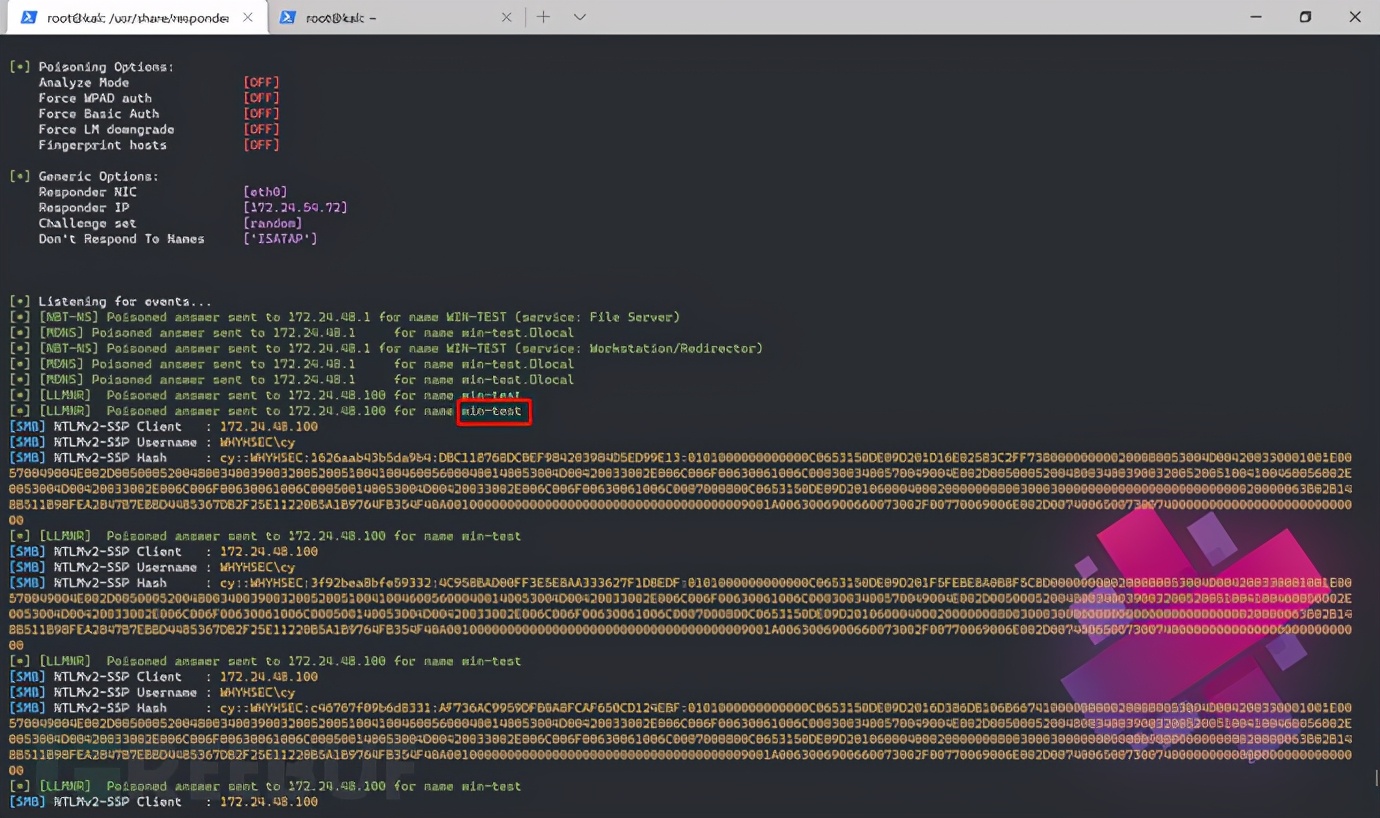Click the "Fingerprint hosts" label
1380x818 pixels.
(102, 145)
